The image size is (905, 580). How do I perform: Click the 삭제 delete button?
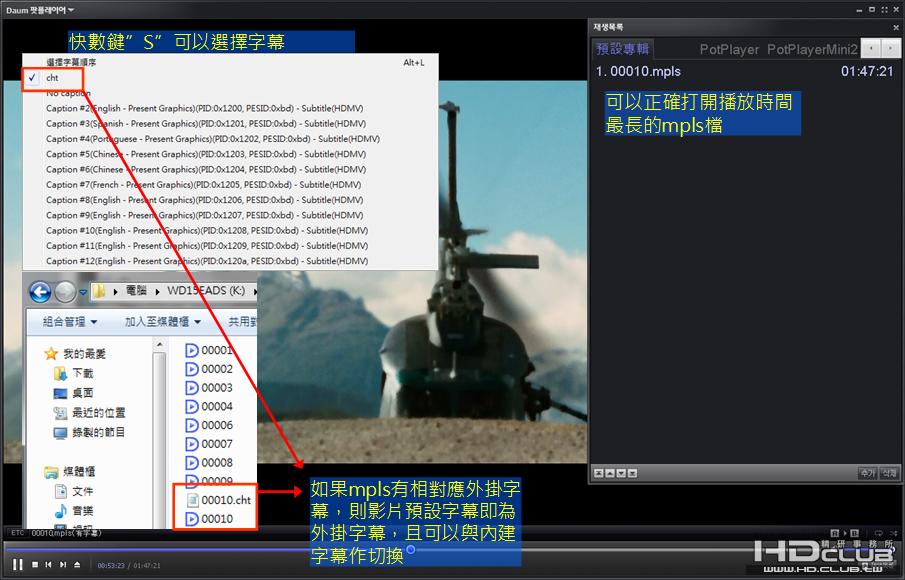point(889,473)
